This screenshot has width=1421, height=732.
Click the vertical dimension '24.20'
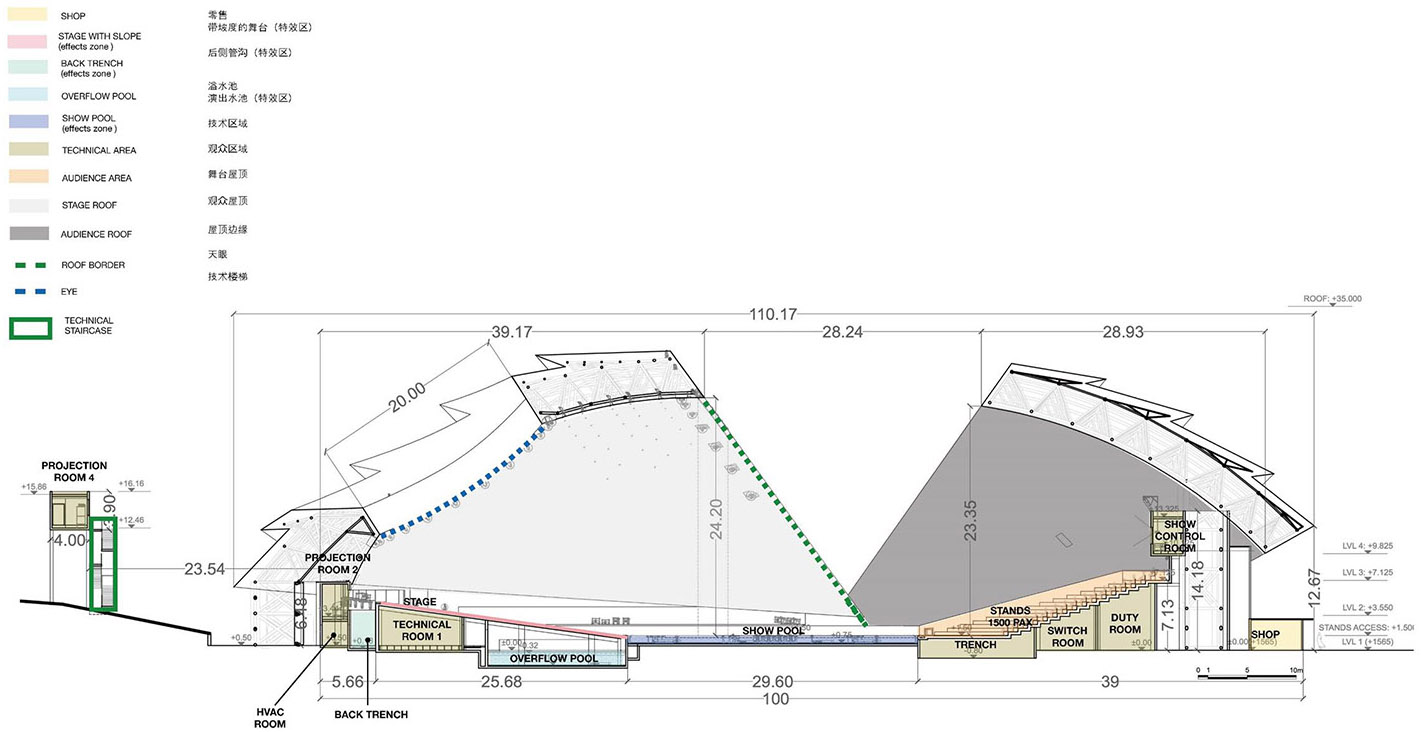pos(716,520)
